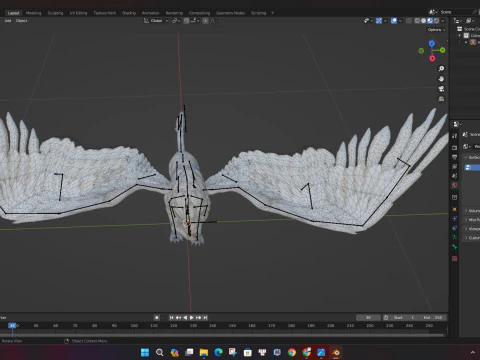Image resolution: width=480 pixels, height=360 pixels.
Task: Select wireframe viewport shading
Action: pyautogui.click(x=417, y=21)
